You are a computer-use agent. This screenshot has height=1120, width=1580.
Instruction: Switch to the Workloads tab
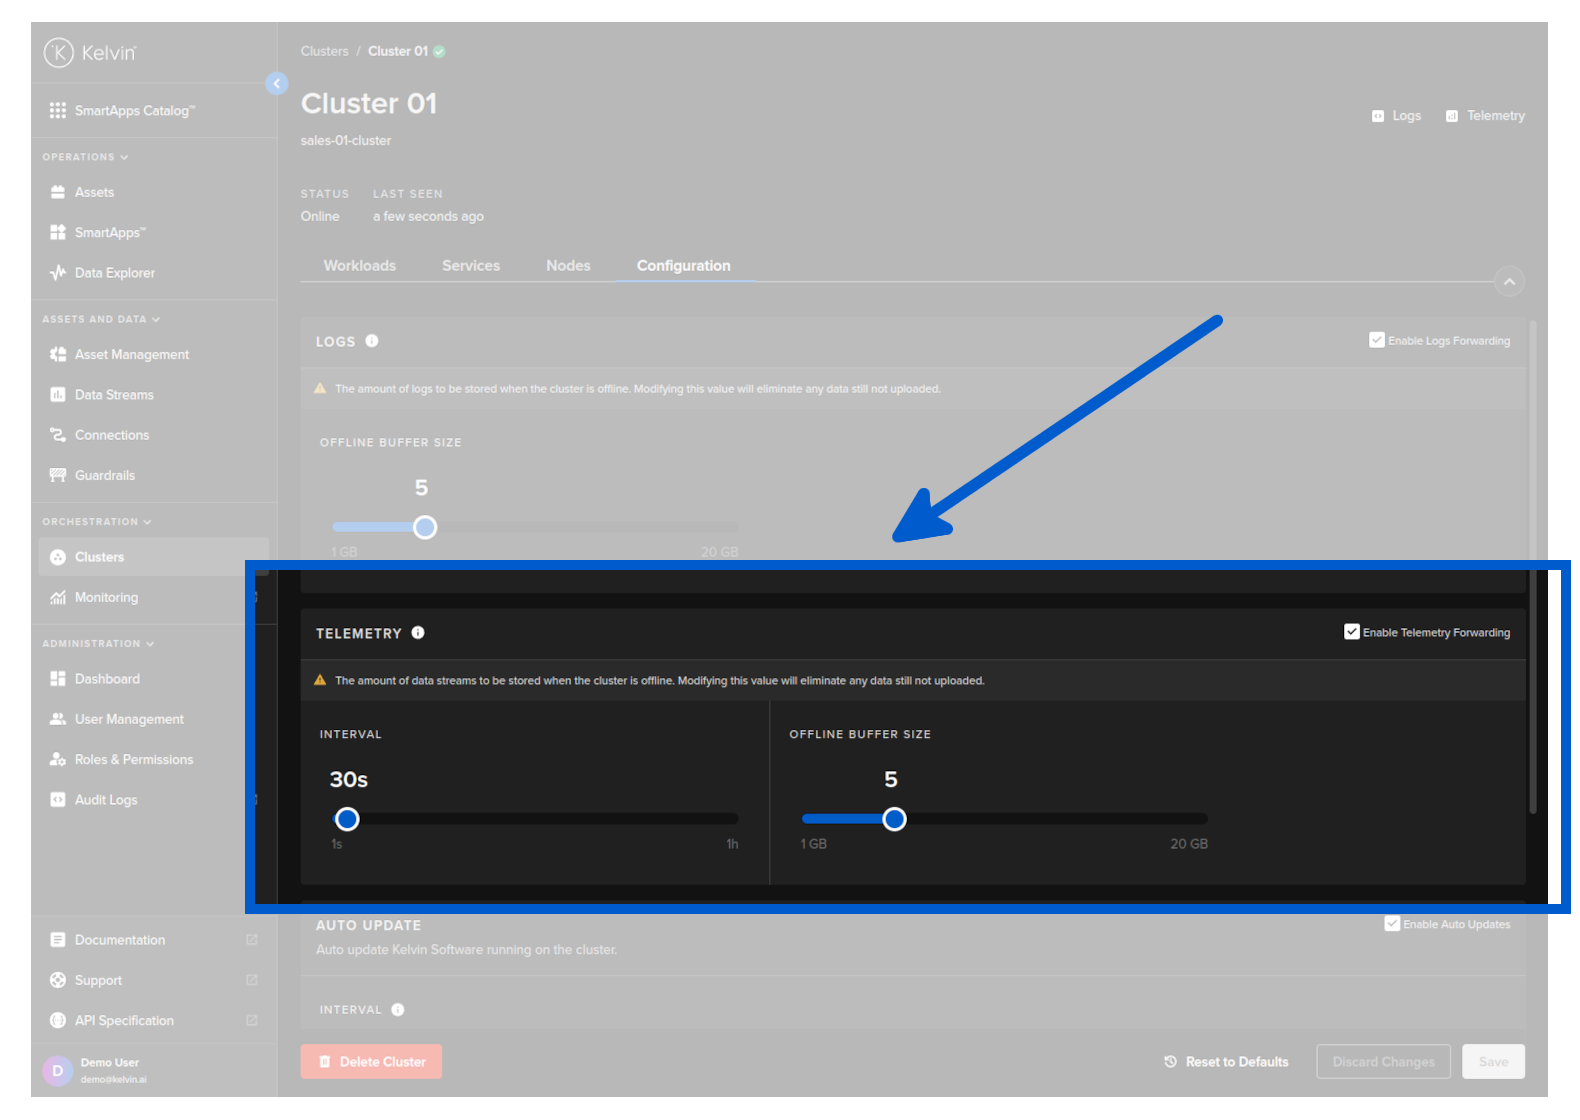tap(360, 266)
